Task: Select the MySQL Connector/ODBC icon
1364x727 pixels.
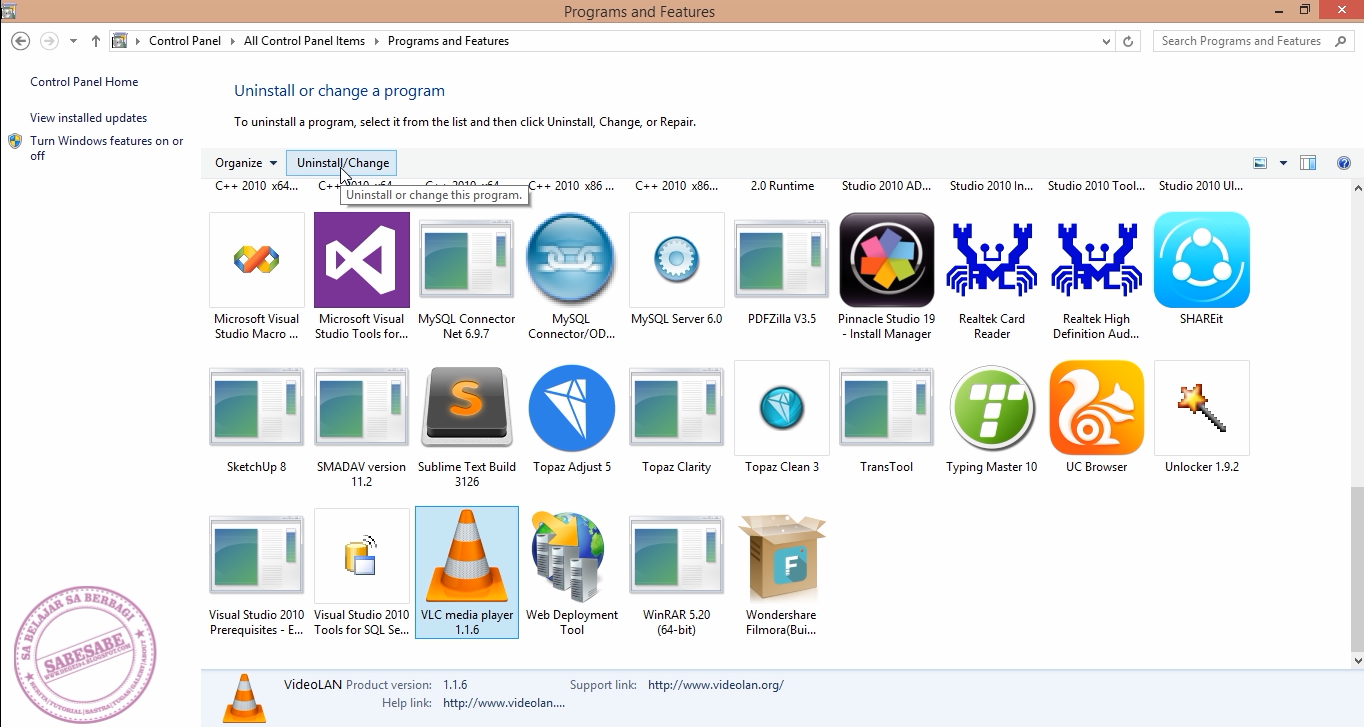Action: coord(571,260)
